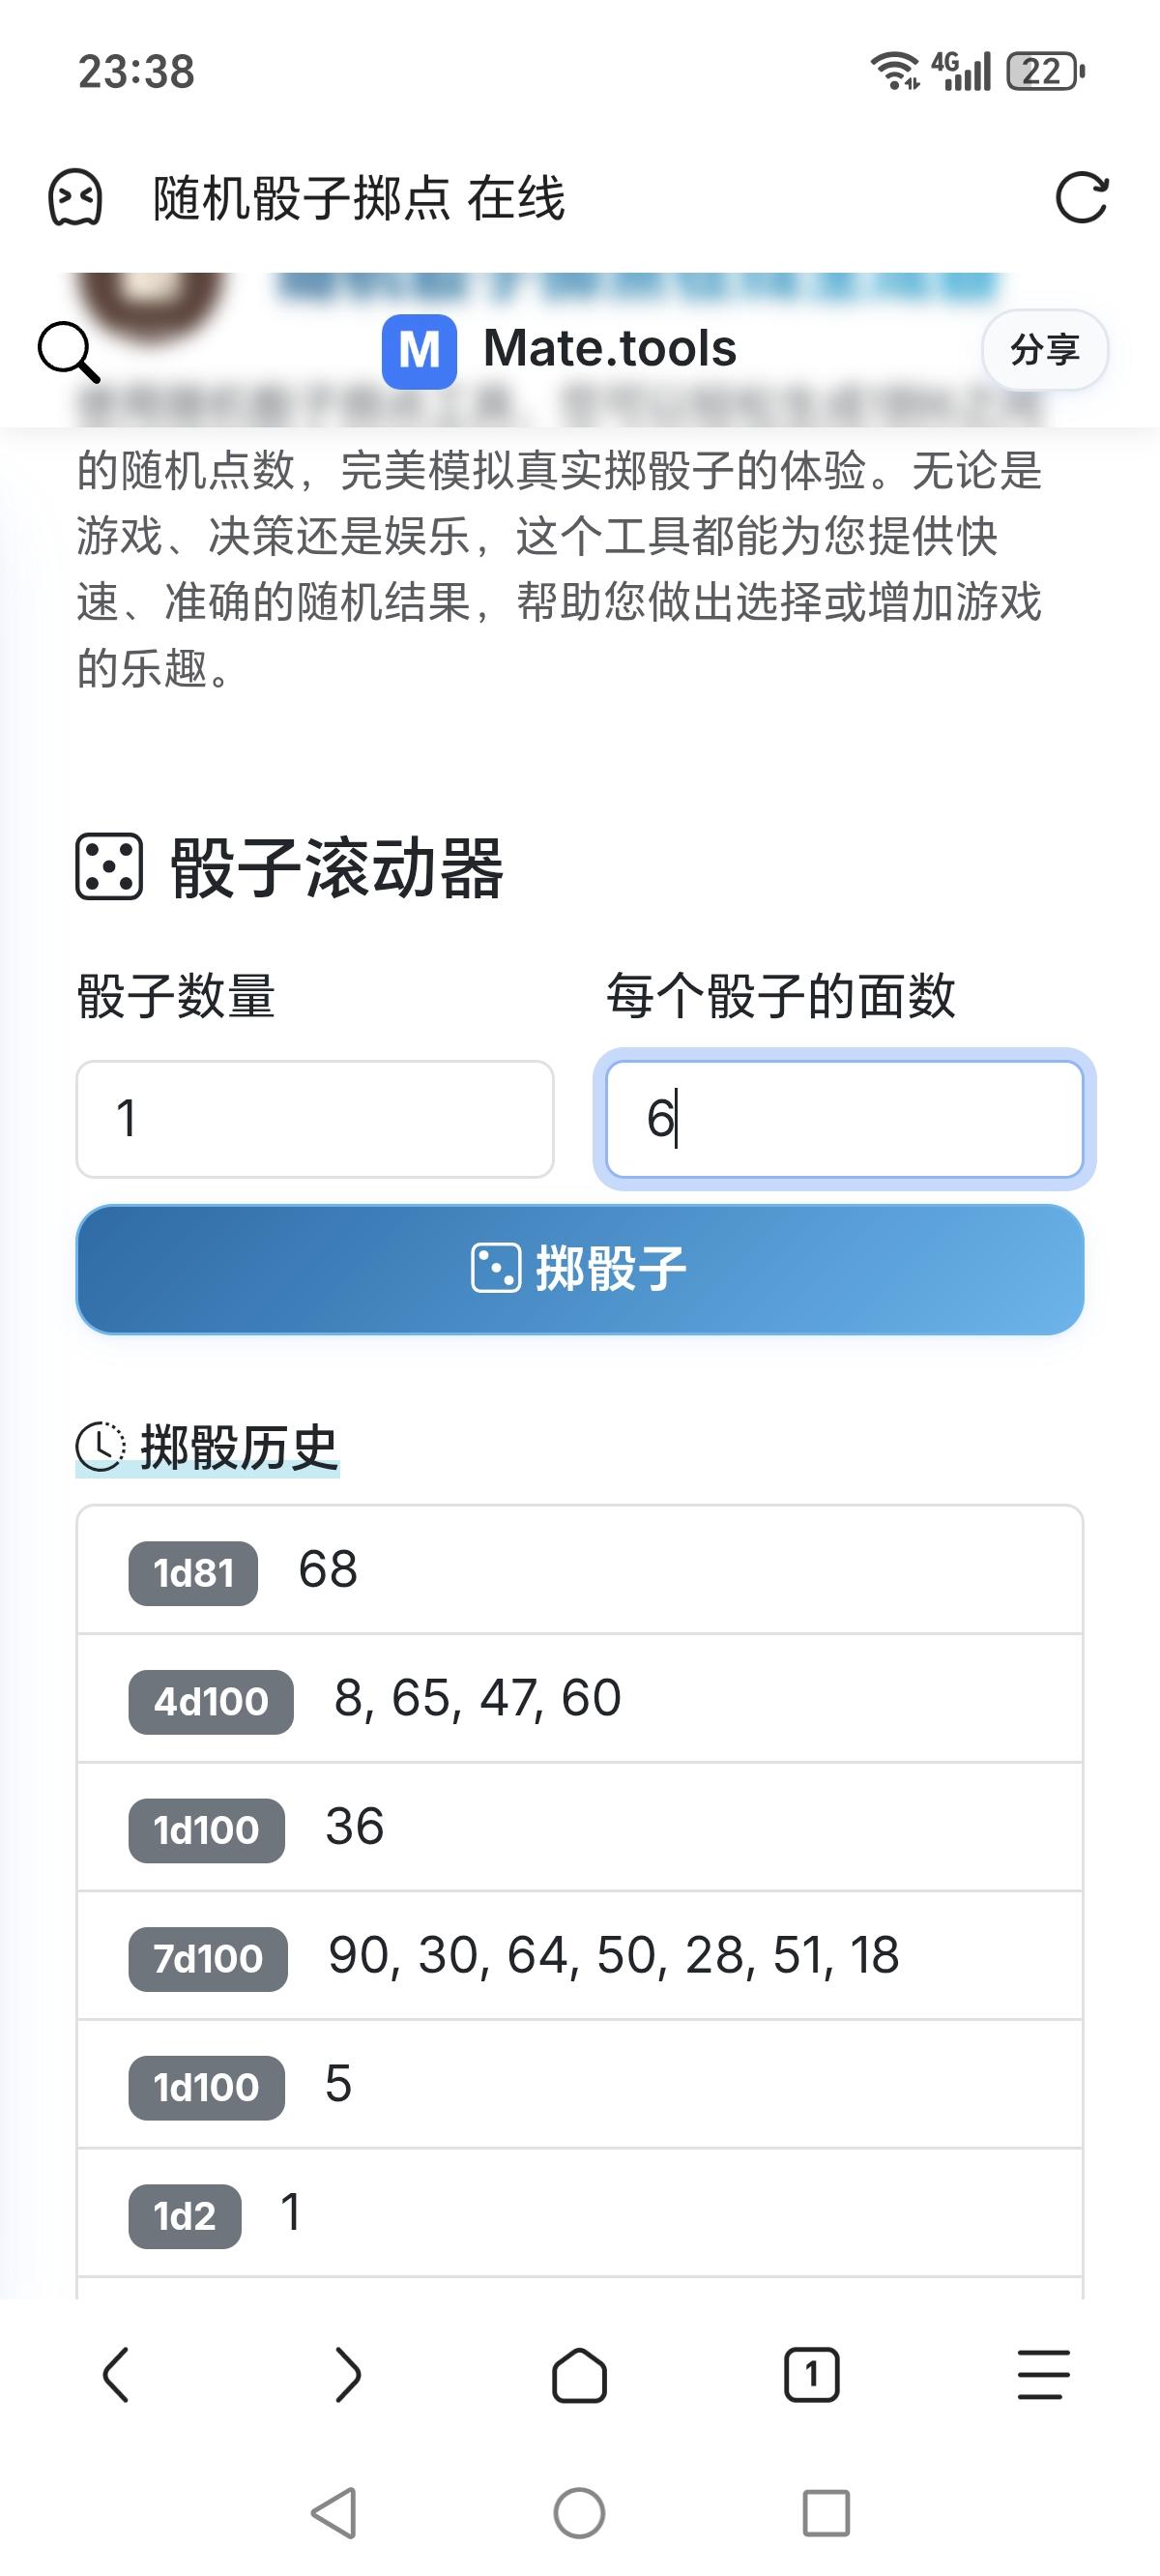This screenshot has height=2576, width=1160.
Task: Reload the page with refresh icon
Action: pyautogui.click(x=1082, y=197)
